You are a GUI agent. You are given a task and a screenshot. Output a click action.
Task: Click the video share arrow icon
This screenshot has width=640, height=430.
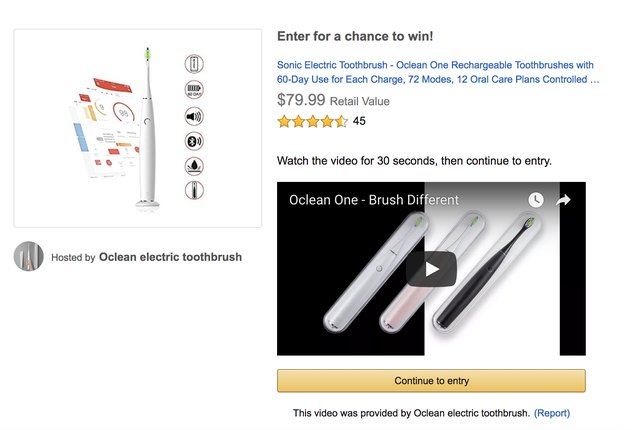(x=563, y=200)
